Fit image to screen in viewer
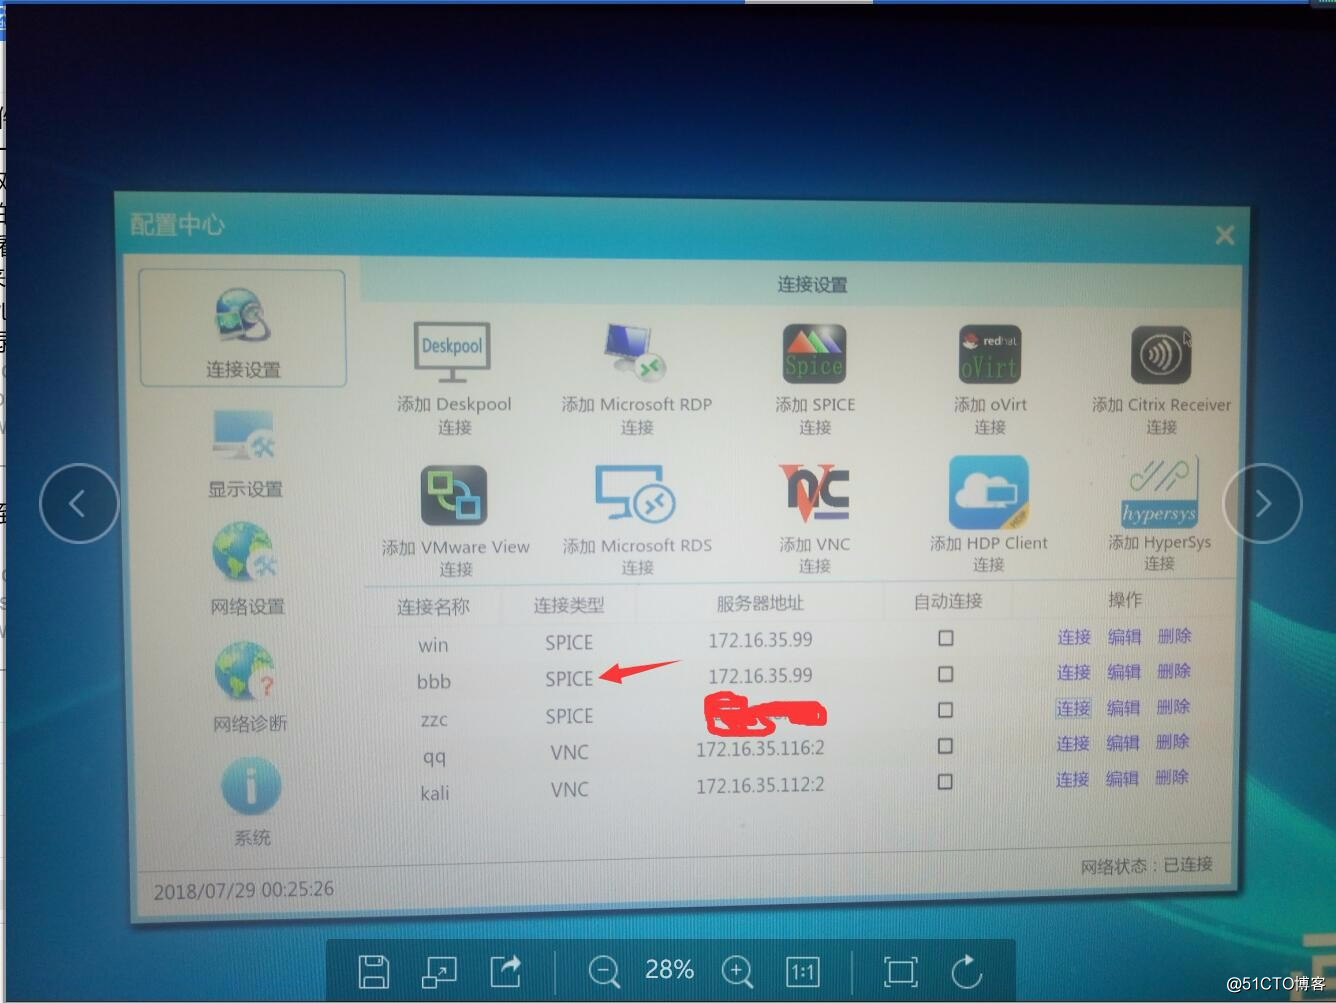 coord(900,971)
